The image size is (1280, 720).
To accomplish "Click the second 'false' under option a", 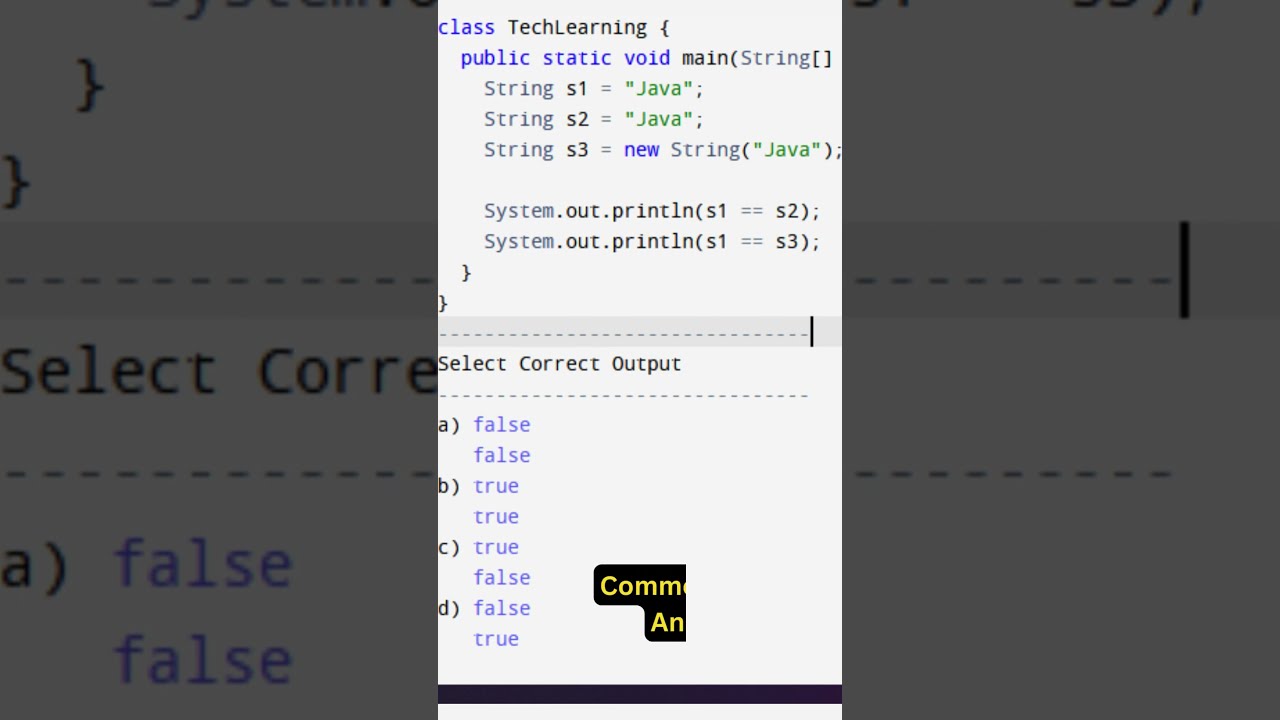I will tap(502, 456).
